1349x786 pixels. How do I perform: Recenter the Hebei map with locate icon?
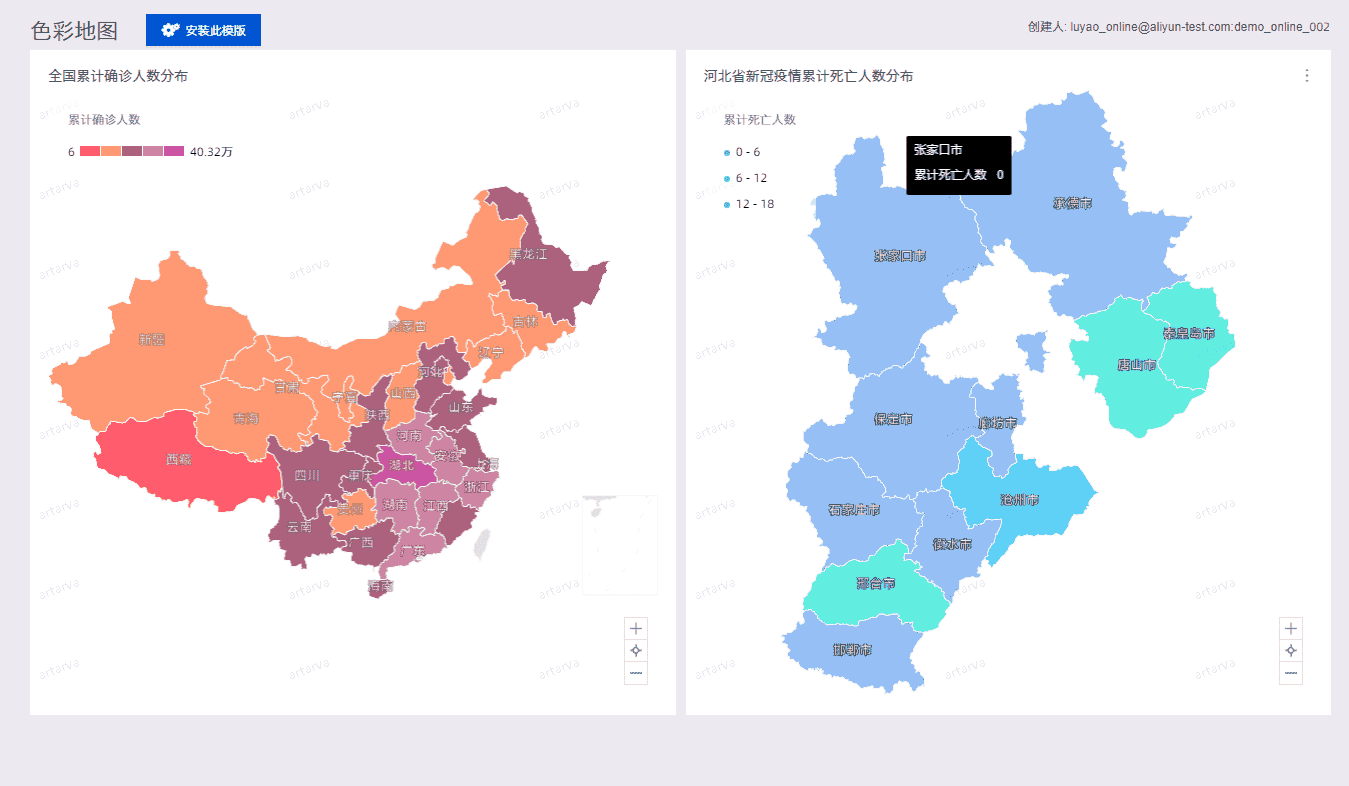pos(1291,650)
